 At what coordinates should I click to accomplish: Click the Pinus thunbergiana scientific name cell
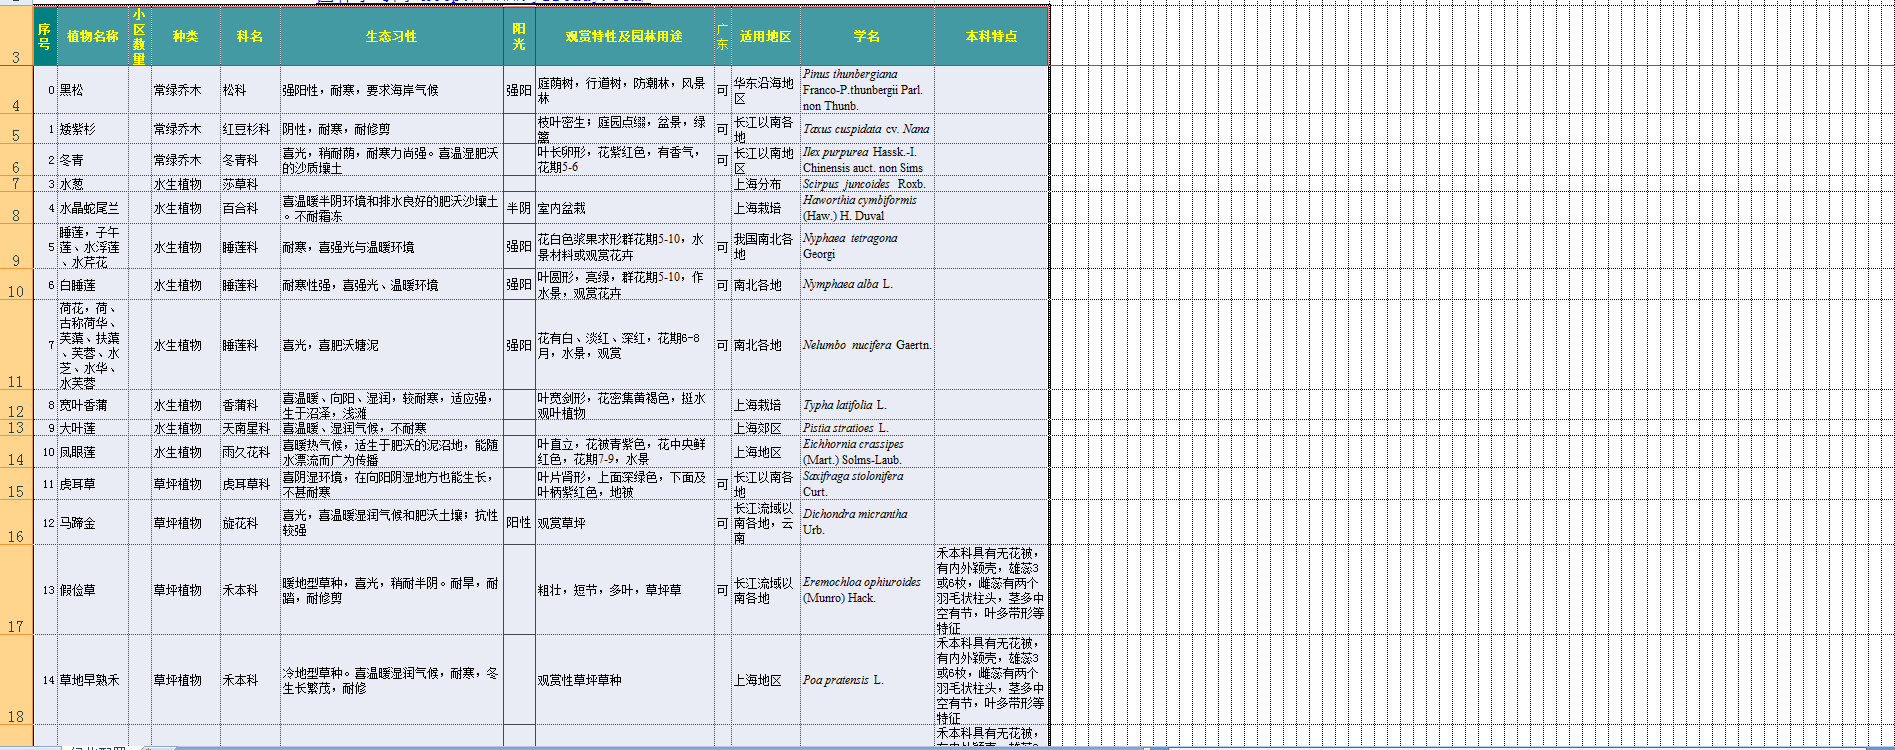coord(867,90)
